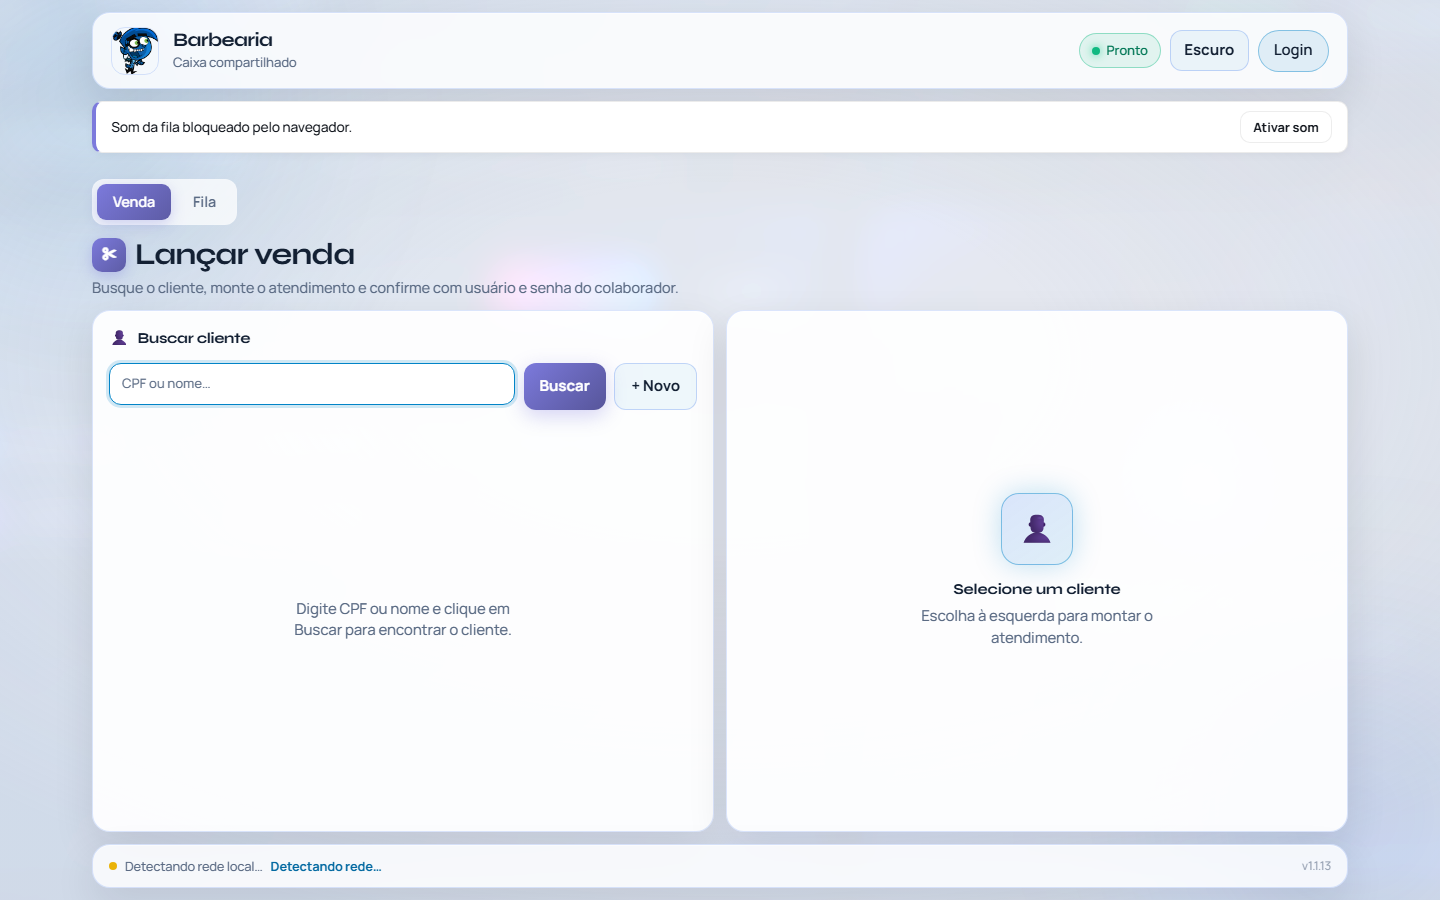Click the Som da fila bloqueado message
This screenshot has height=900, width=1440.
click(232, 127)
